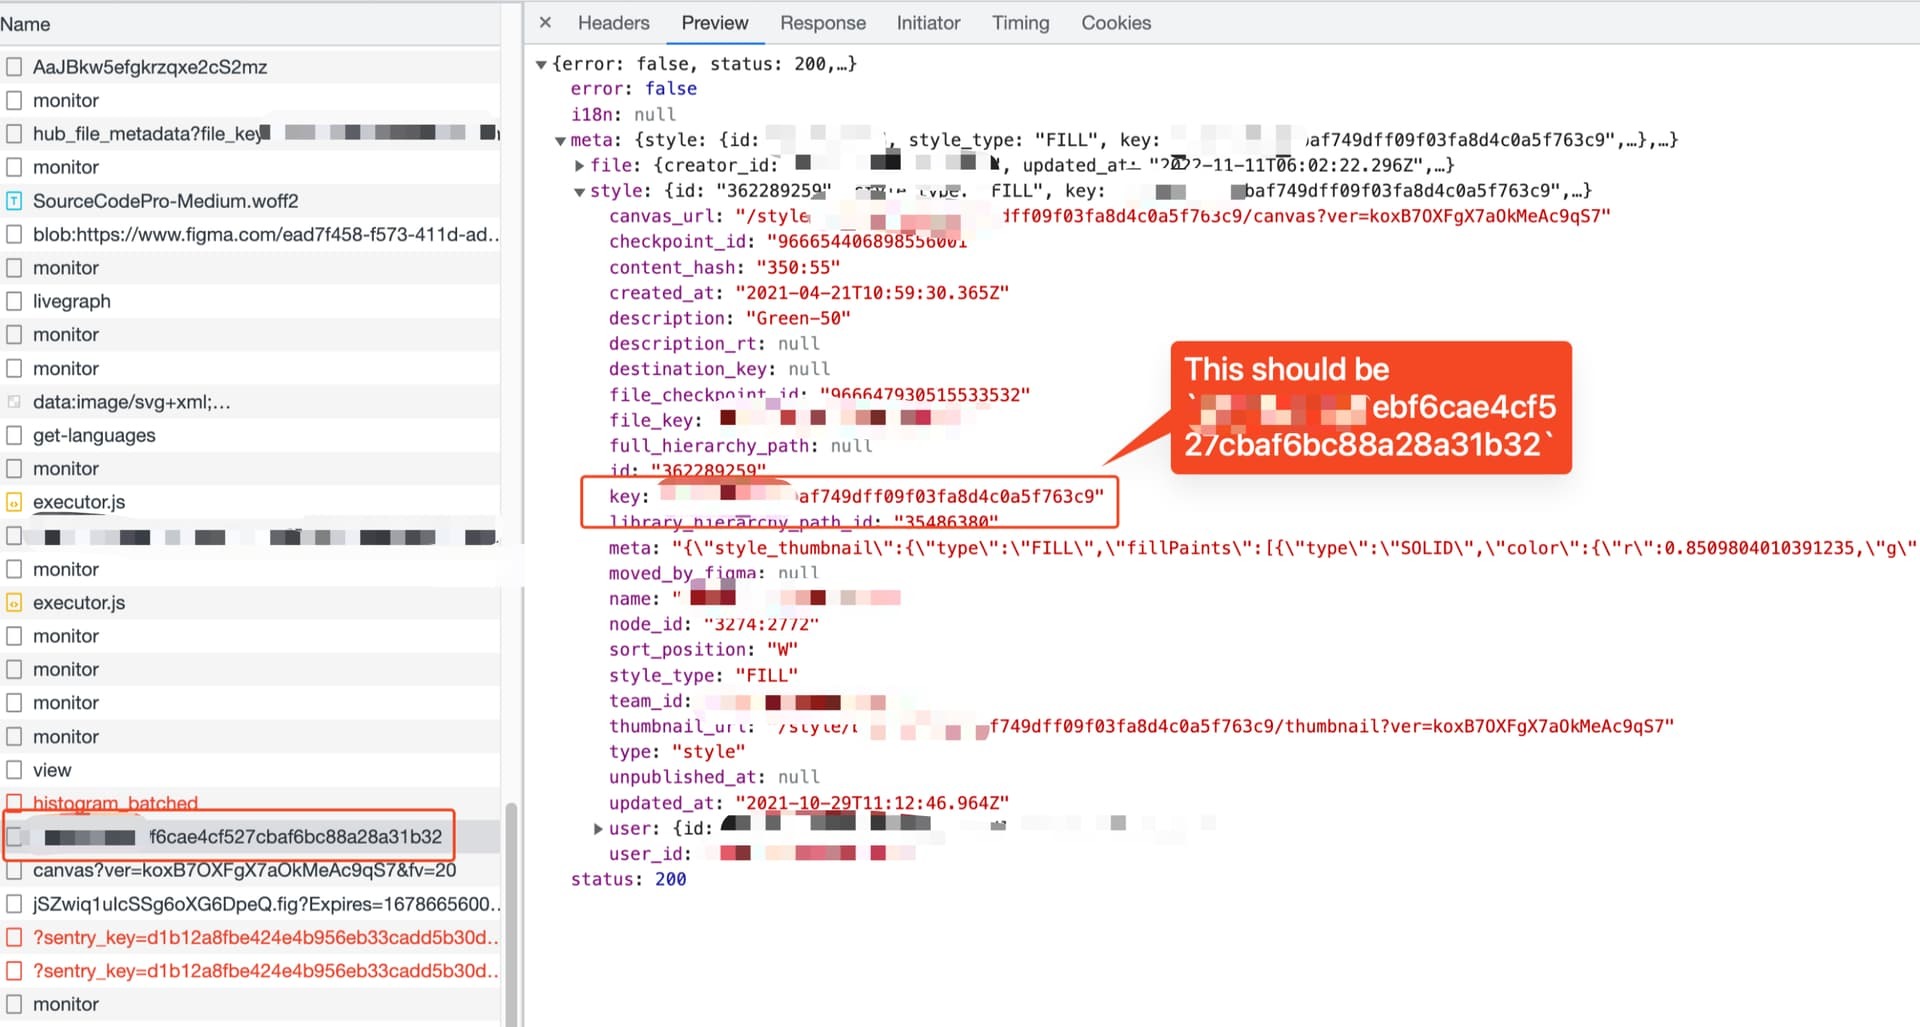Click the sort_position "W" value
This screenshot has height=1027, width=1920.
(x=783, y=650)
